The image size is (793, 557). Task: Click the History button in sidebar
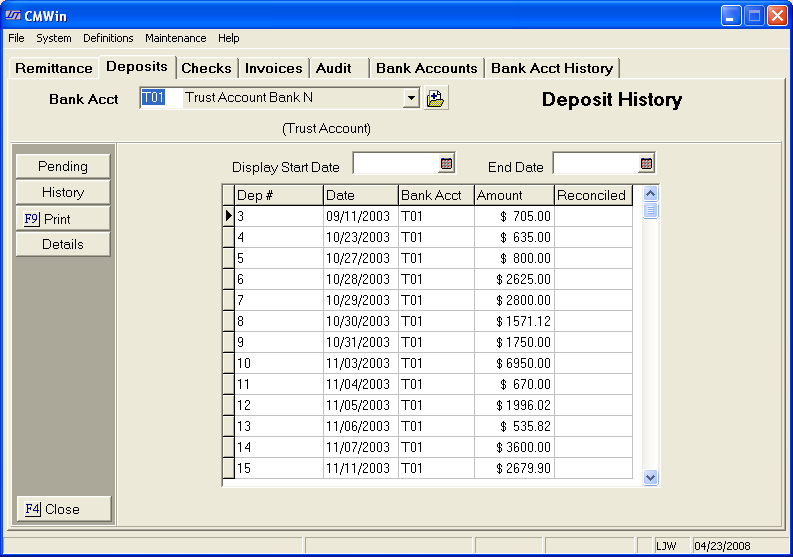pyautogui.click(x=63, y=192)
